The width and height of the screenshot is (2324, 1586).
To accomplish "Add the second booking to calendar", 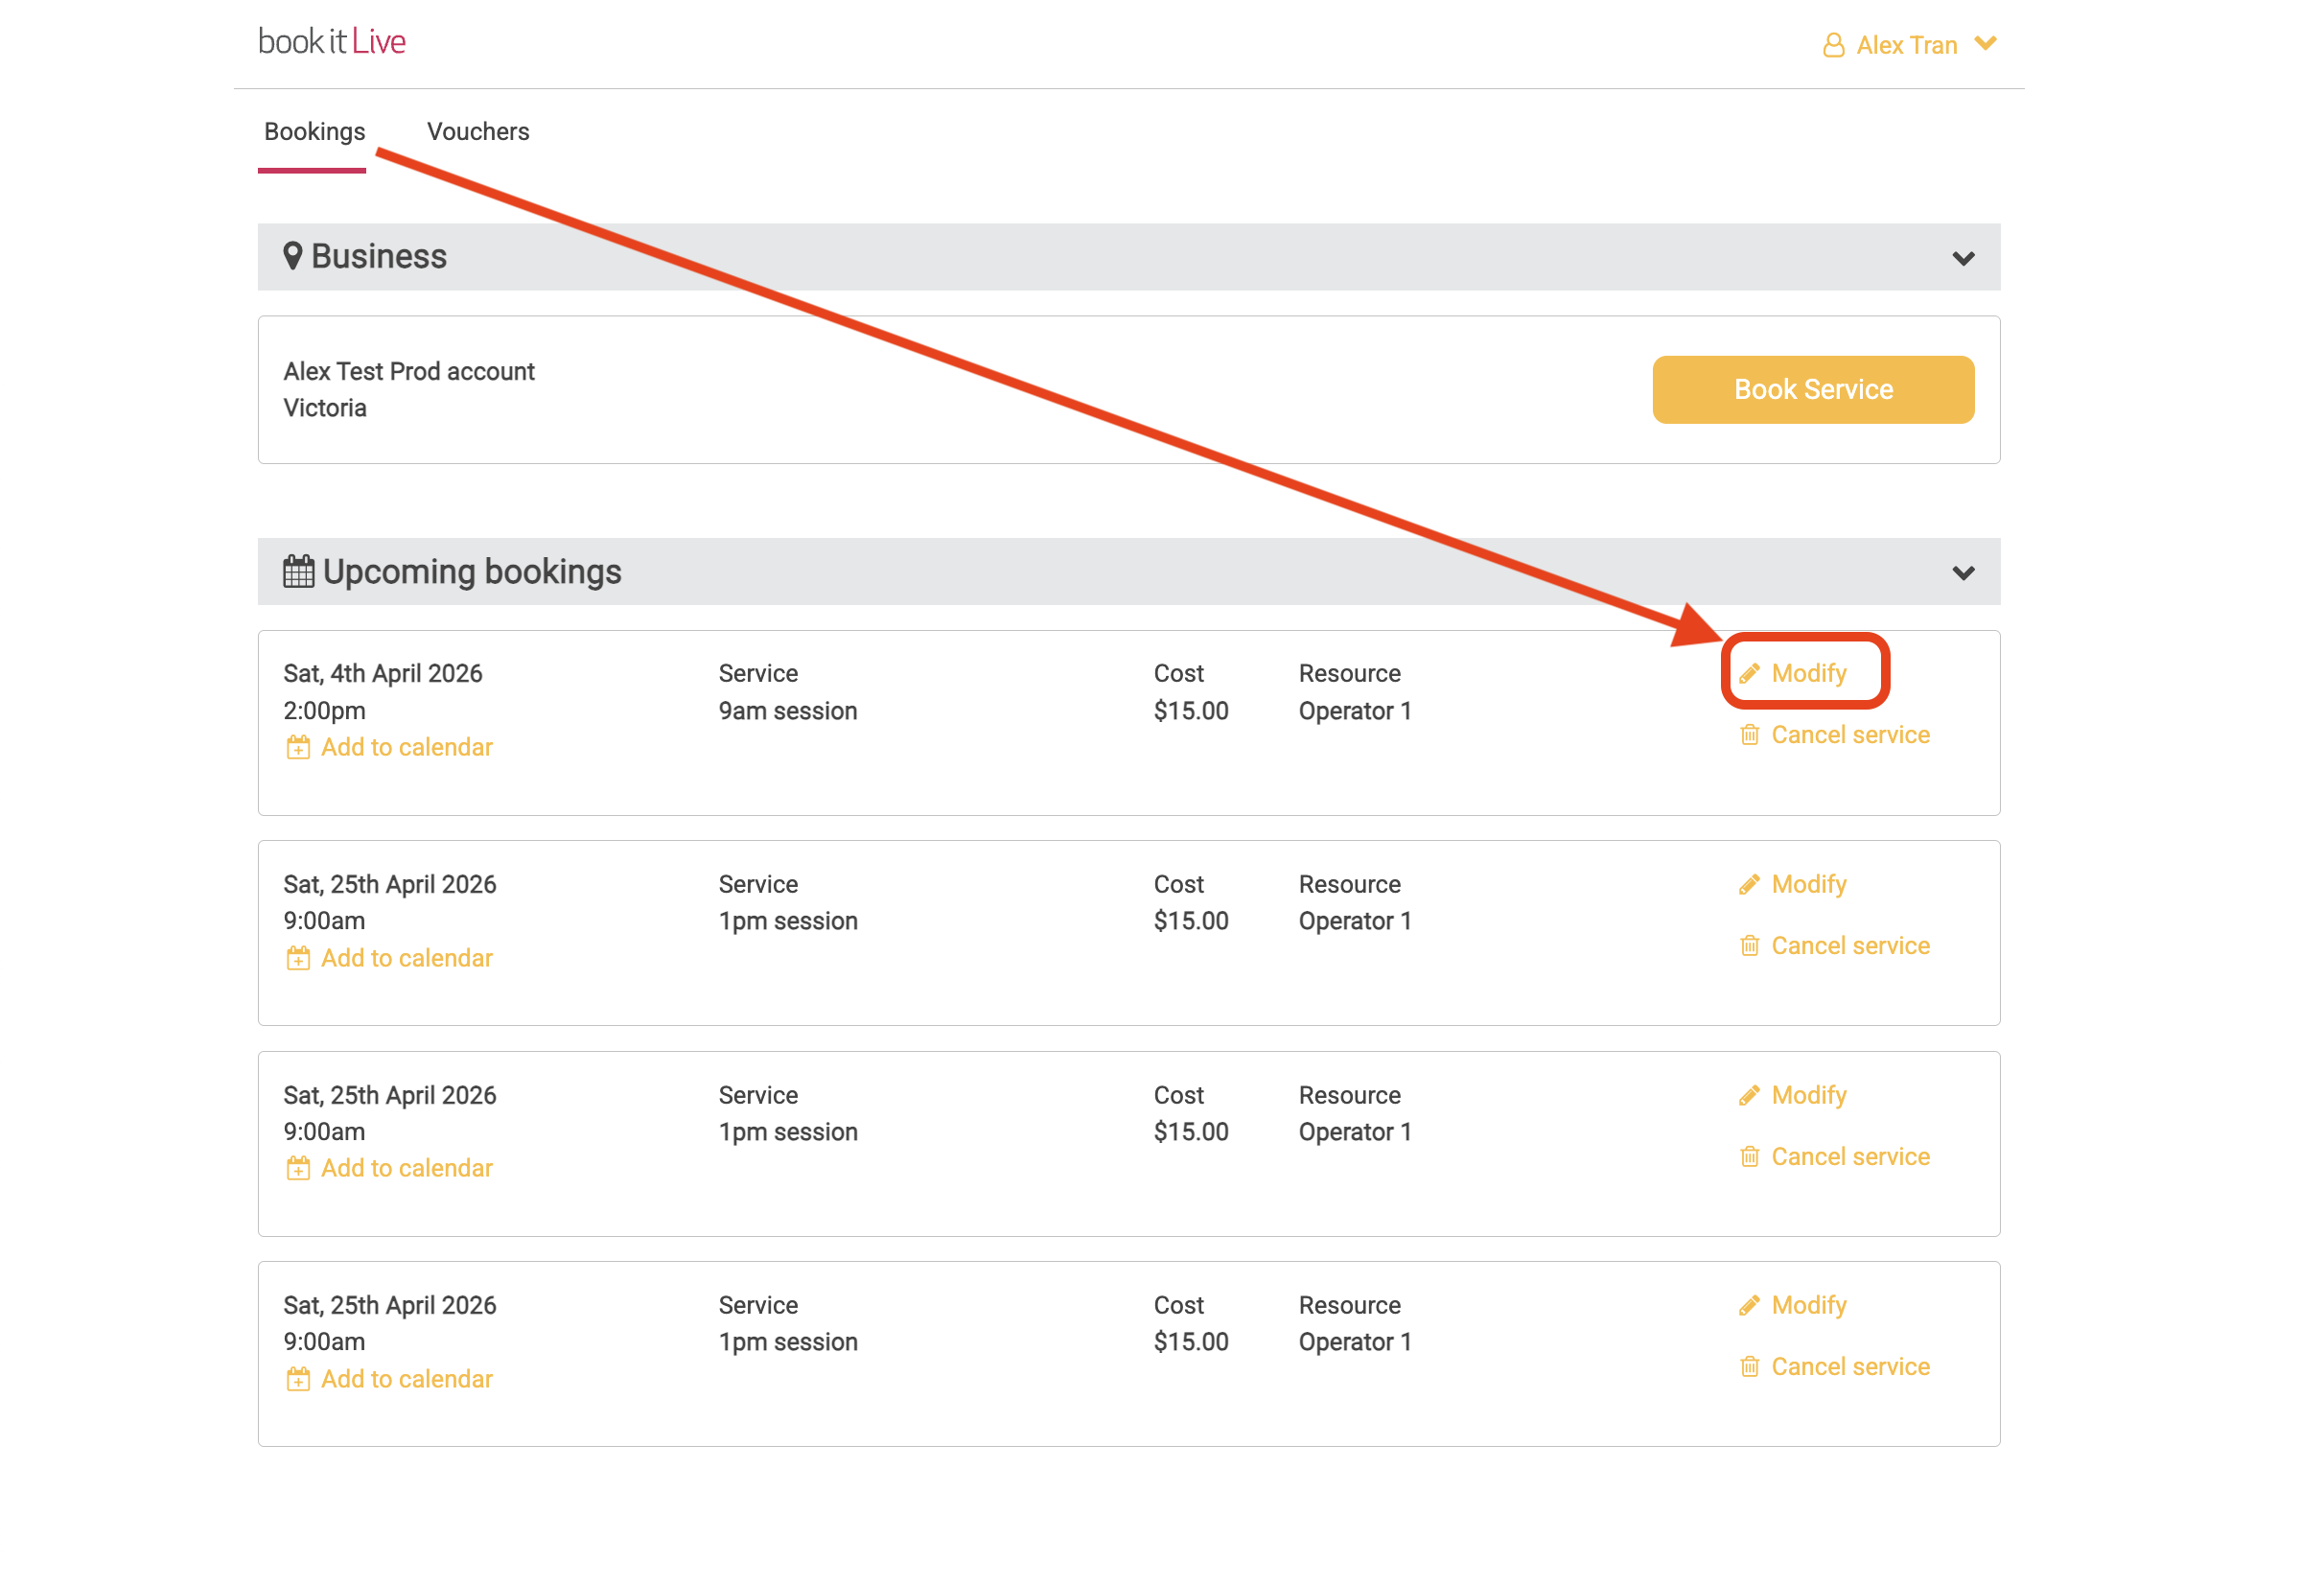I will coord(406,959).
